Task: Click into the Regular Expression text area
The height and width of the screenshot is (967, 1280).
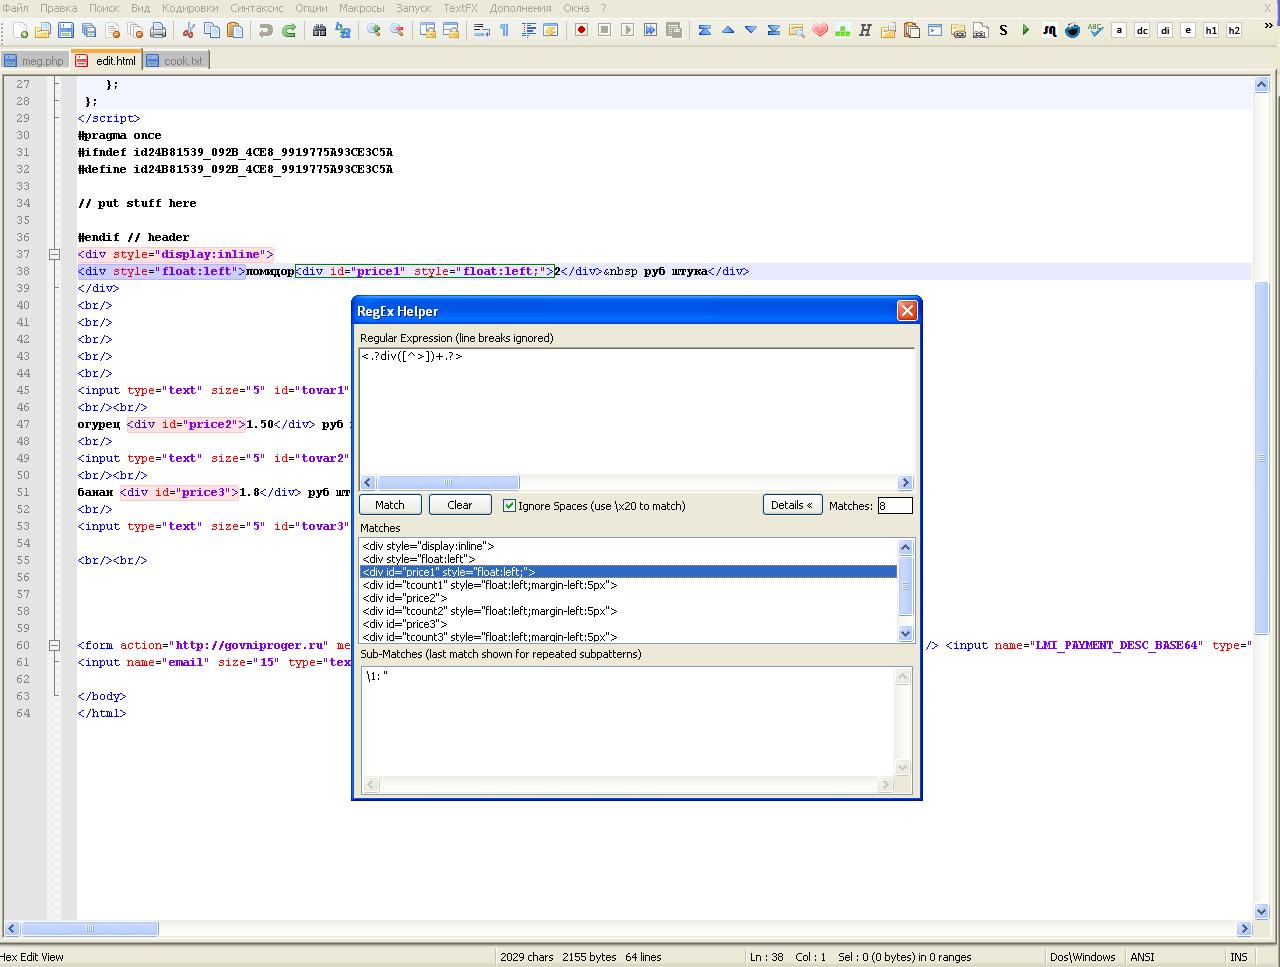Action: click(637, 411)
